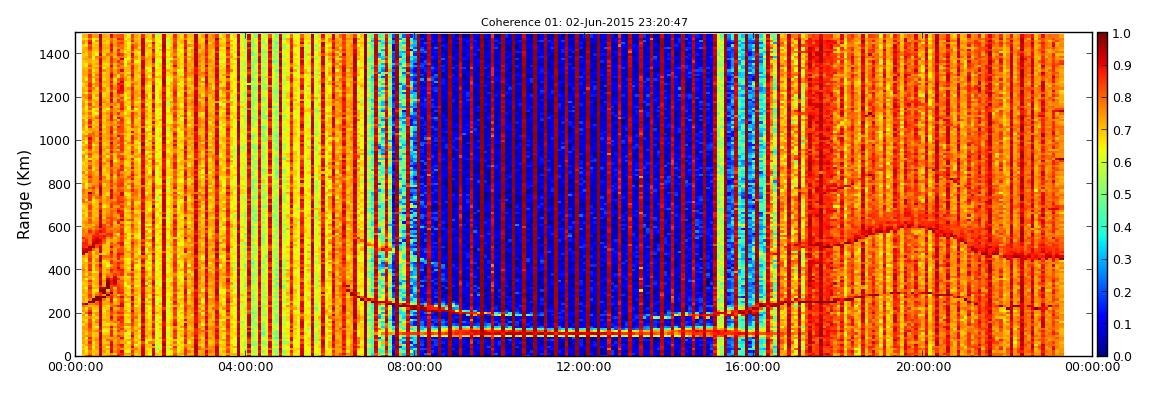This screenshot has height=407, width=1150.
Task: Click the green middle of the colorbar
Action: 1102,194
